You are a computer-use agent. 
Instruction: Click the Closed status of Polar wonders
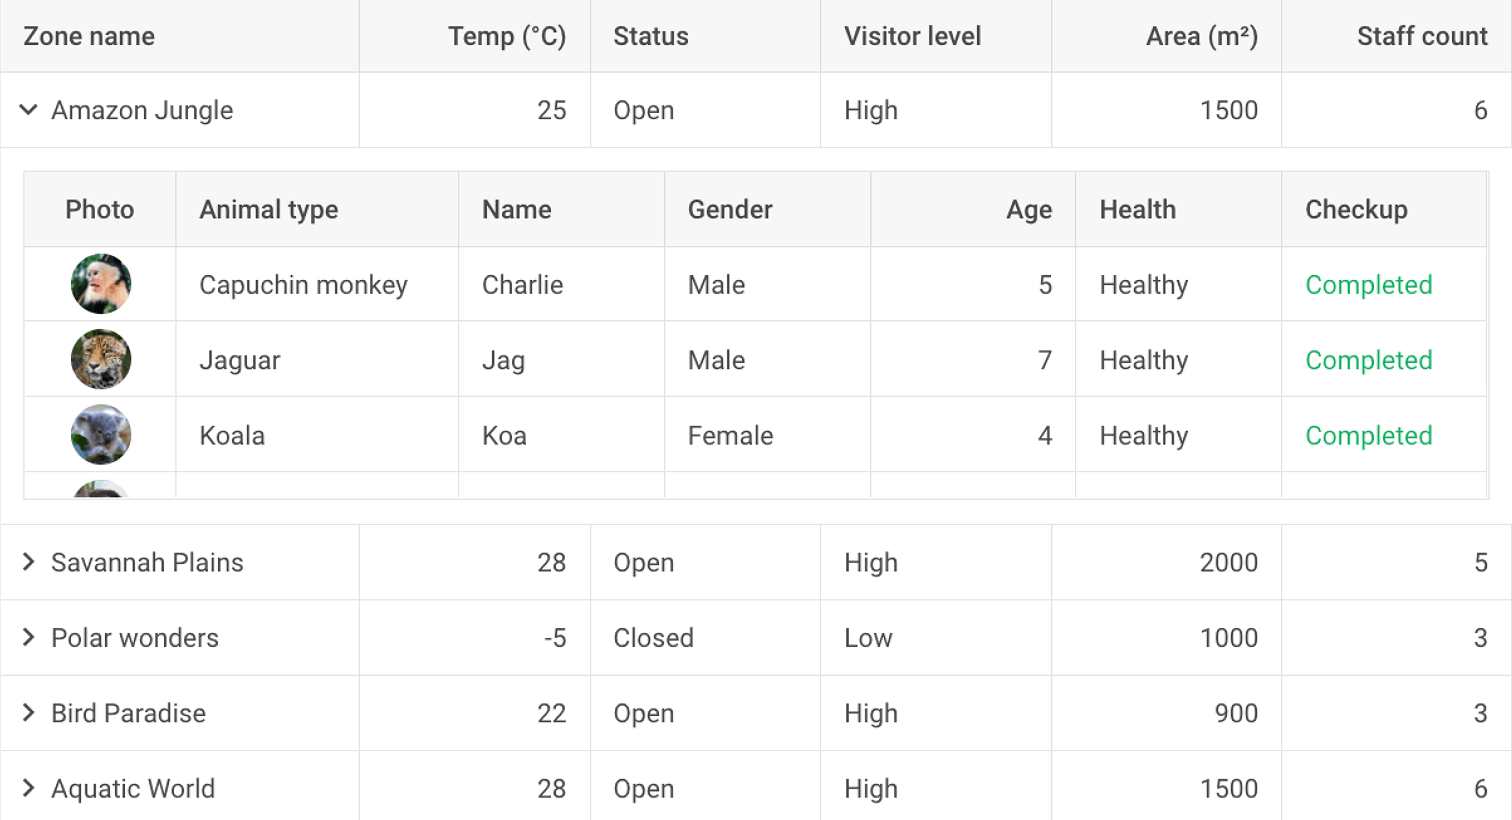coord(653,638)
